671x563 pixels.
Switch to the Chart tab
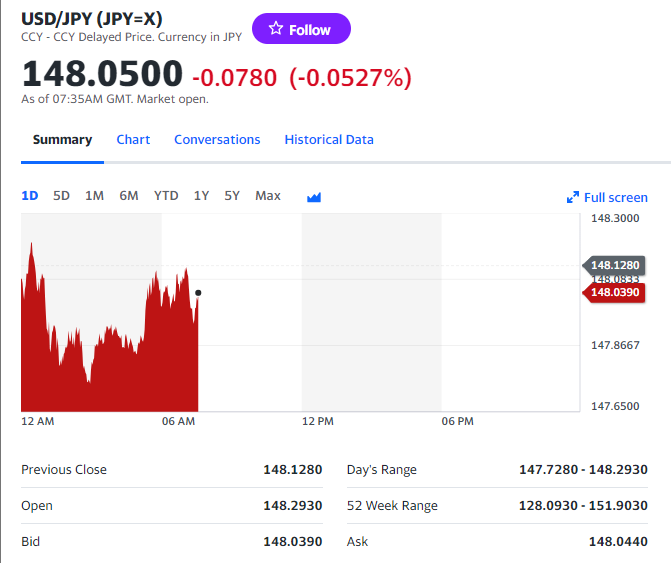(133, 140)
